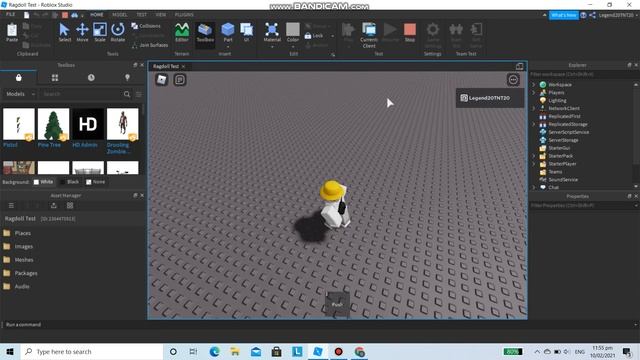This screenshot has width=640, height=360.
Task: Expand the StarterPlayer node
Action: point(533,164)
